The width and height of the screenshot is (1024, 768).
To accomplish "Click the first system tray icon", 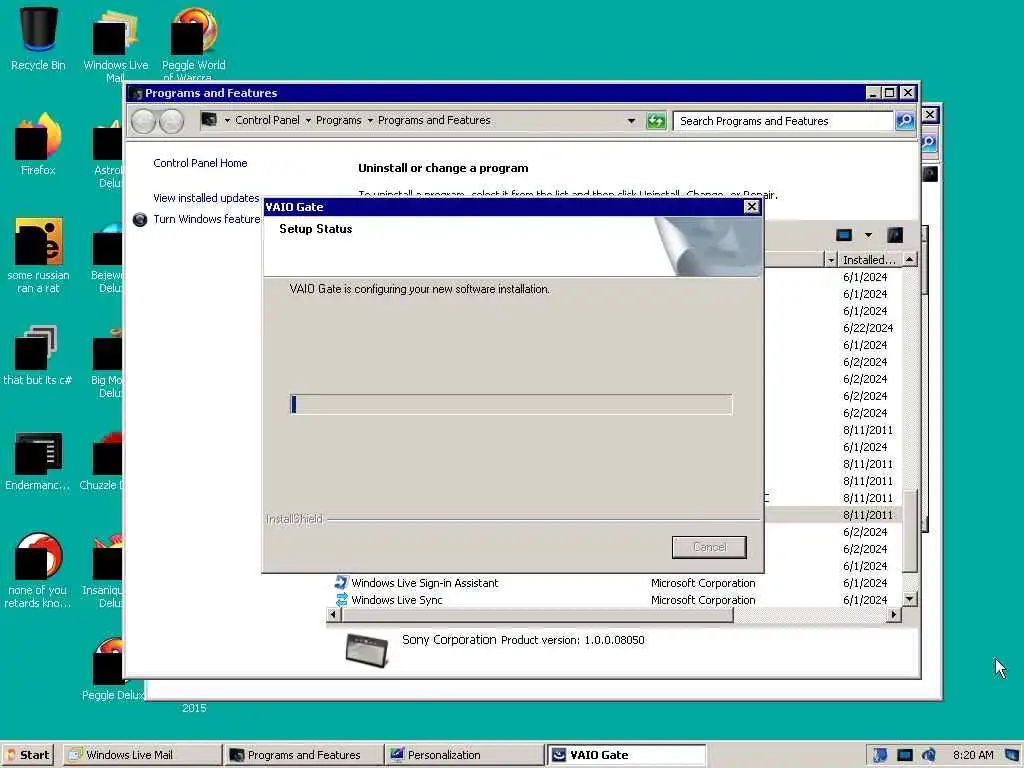I will click(880, 755).
